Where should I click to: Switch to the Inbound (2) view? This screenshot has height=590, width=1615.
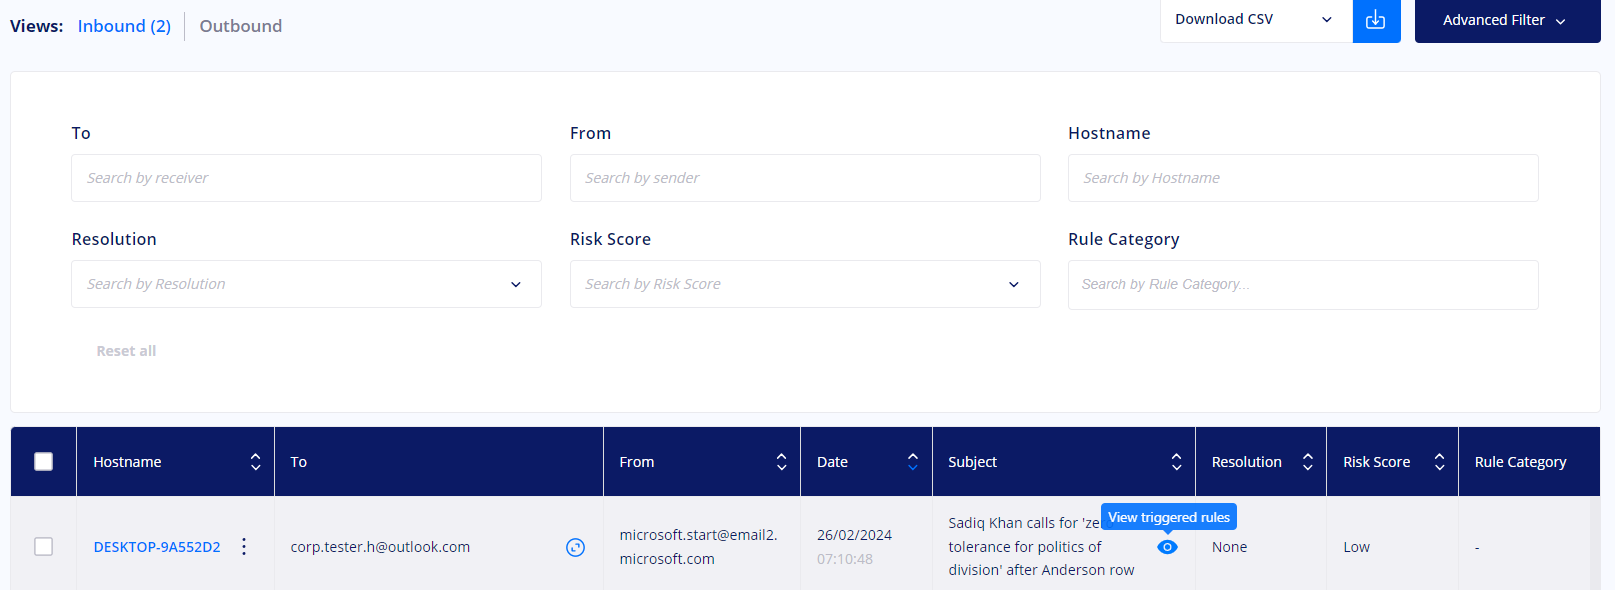(x=124, y=26)
